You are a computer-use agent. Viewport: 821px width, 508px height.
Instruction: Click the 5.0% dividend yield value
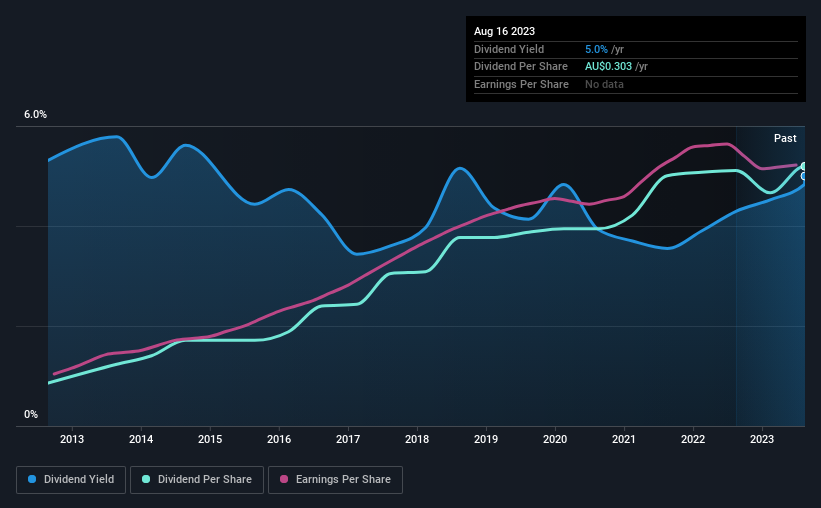[596, 49]
